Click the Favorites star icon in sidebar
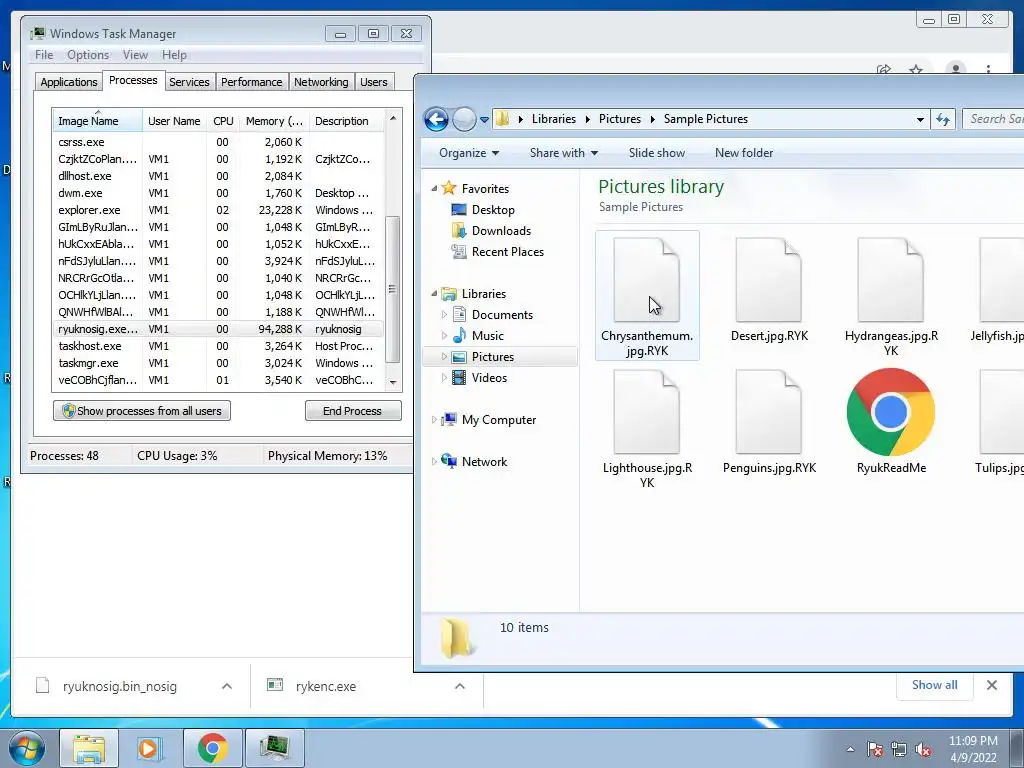This screenshot has width=1024, height=768. 449,188
